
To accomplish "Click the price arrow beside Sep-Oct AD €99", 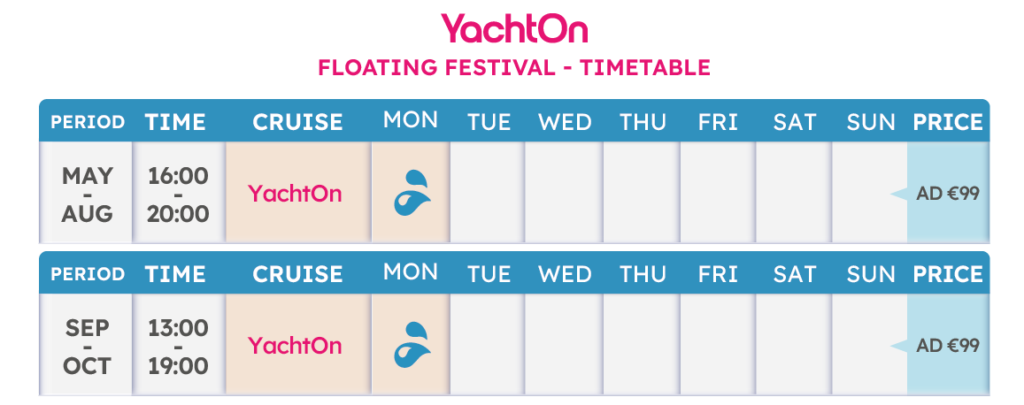I will (898, 346).
